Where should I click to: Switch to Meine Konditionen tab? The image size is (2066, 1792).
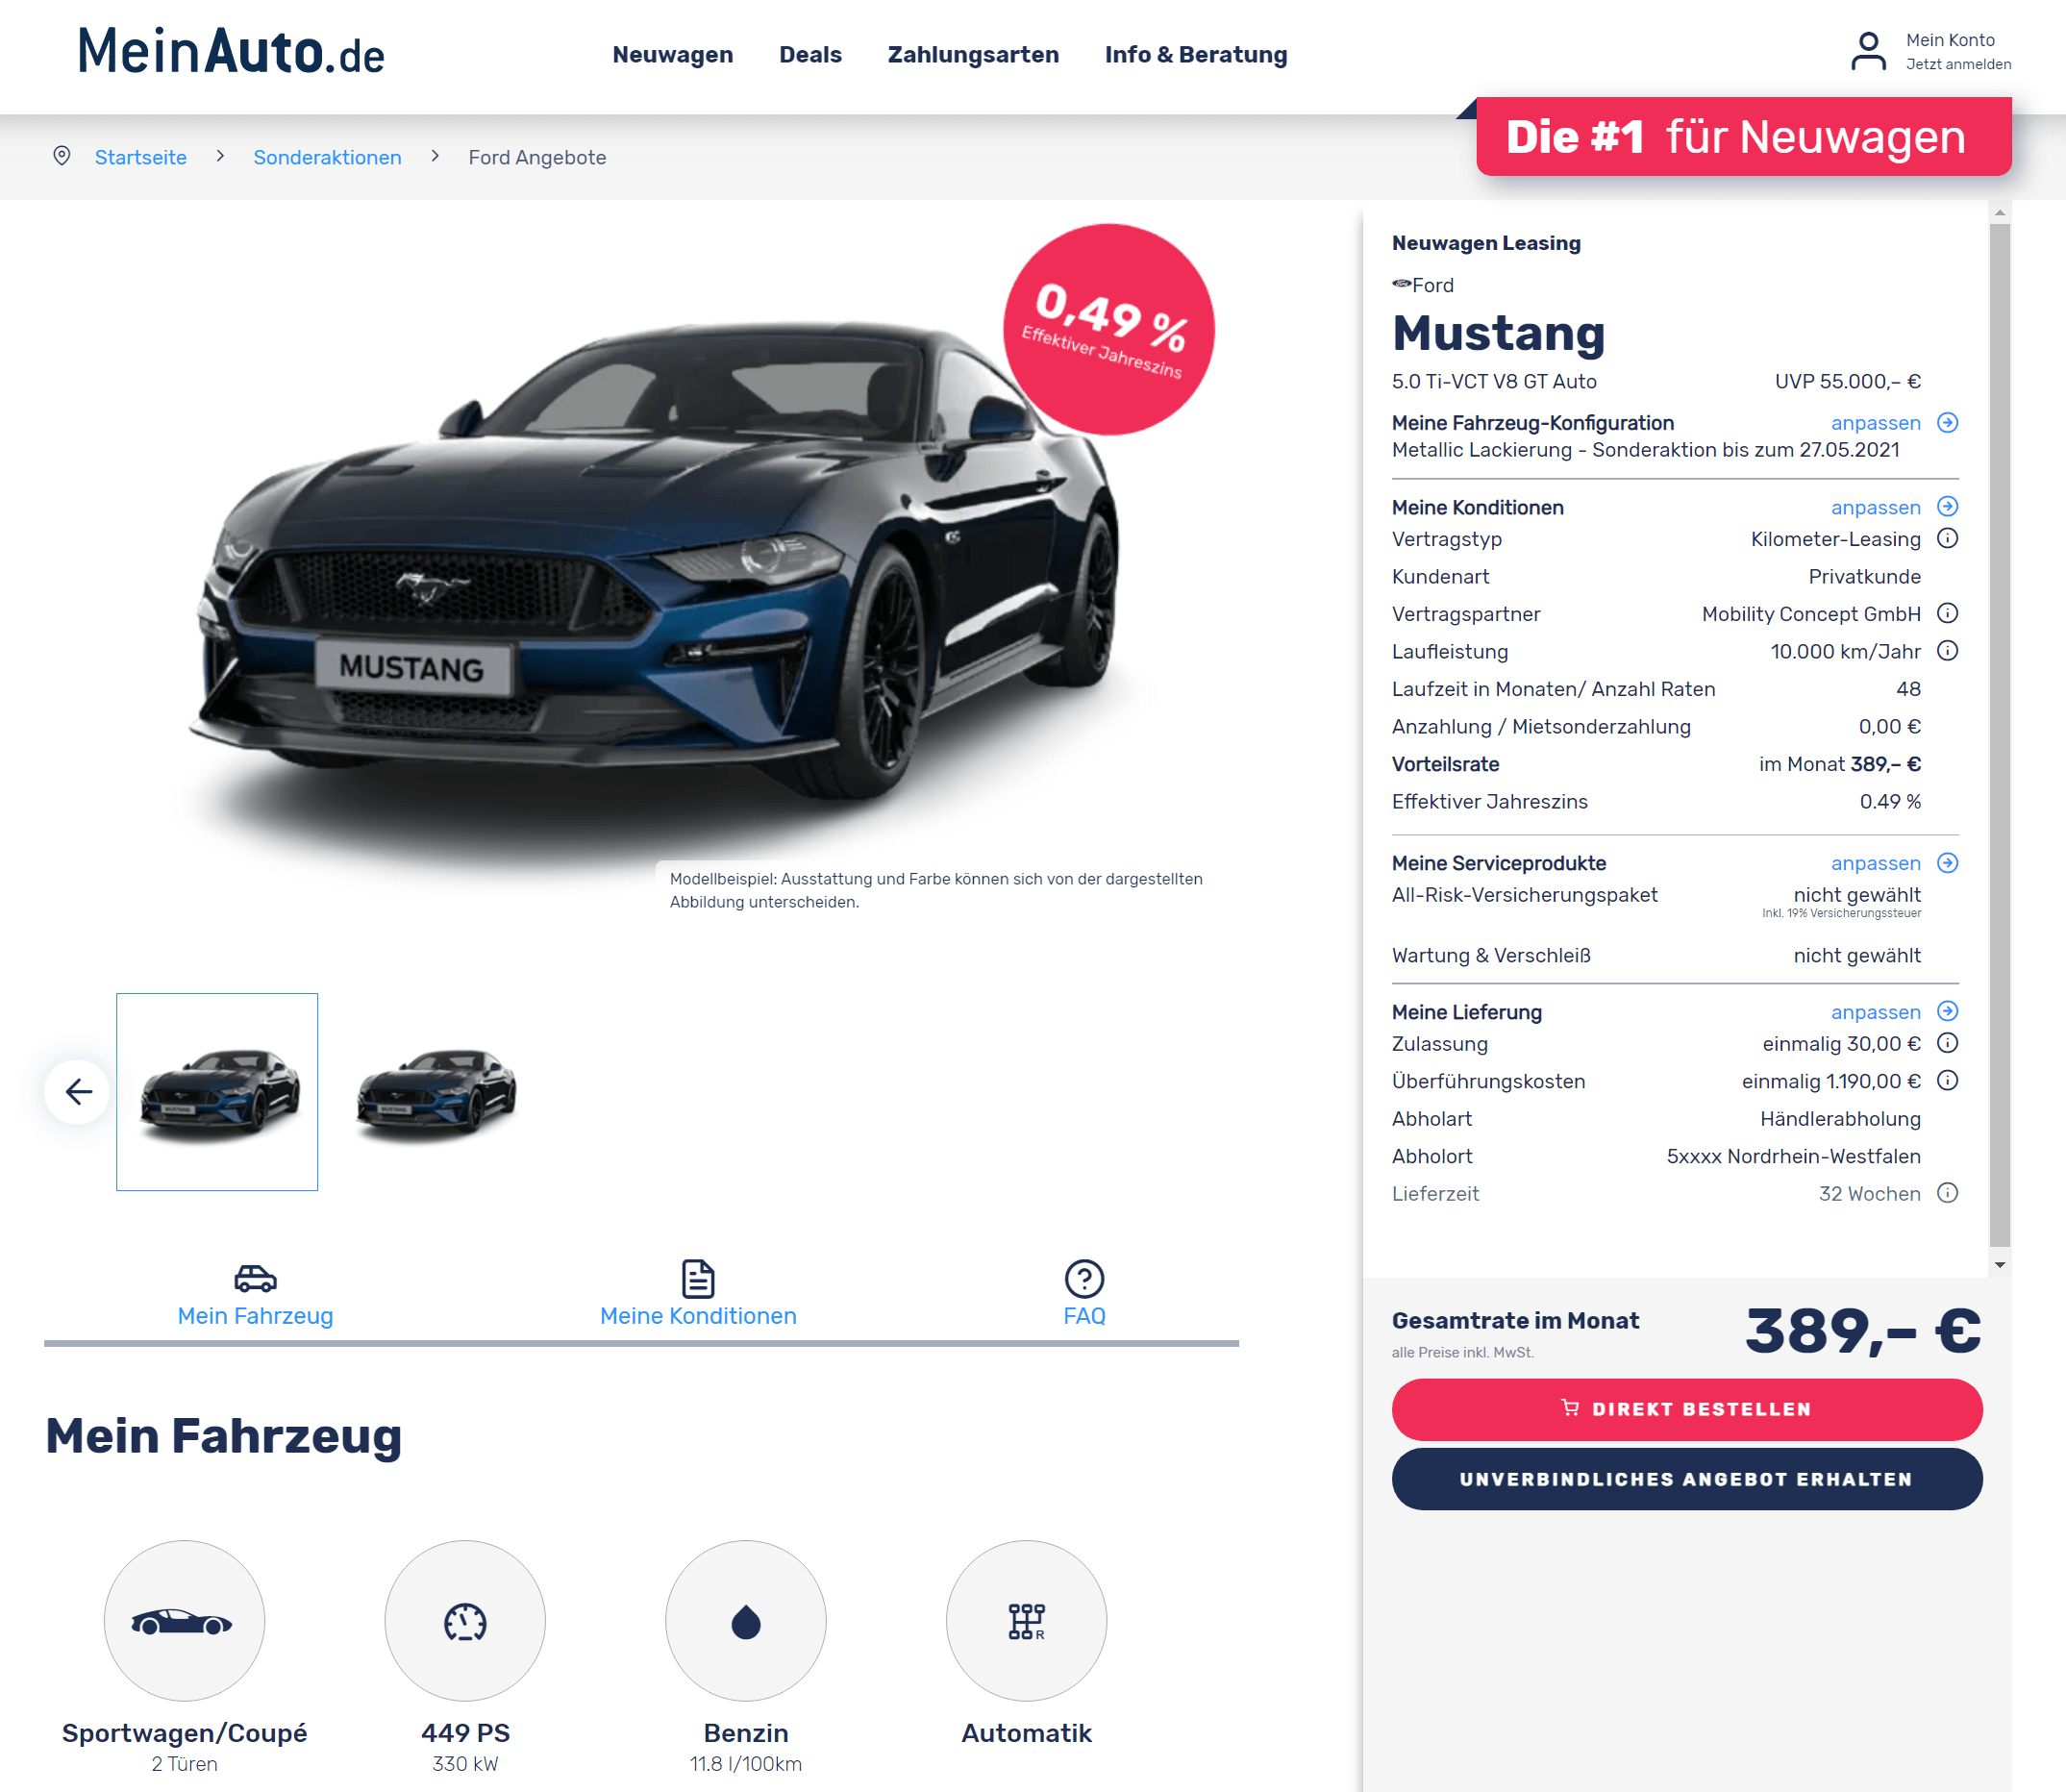[698, 1294]
